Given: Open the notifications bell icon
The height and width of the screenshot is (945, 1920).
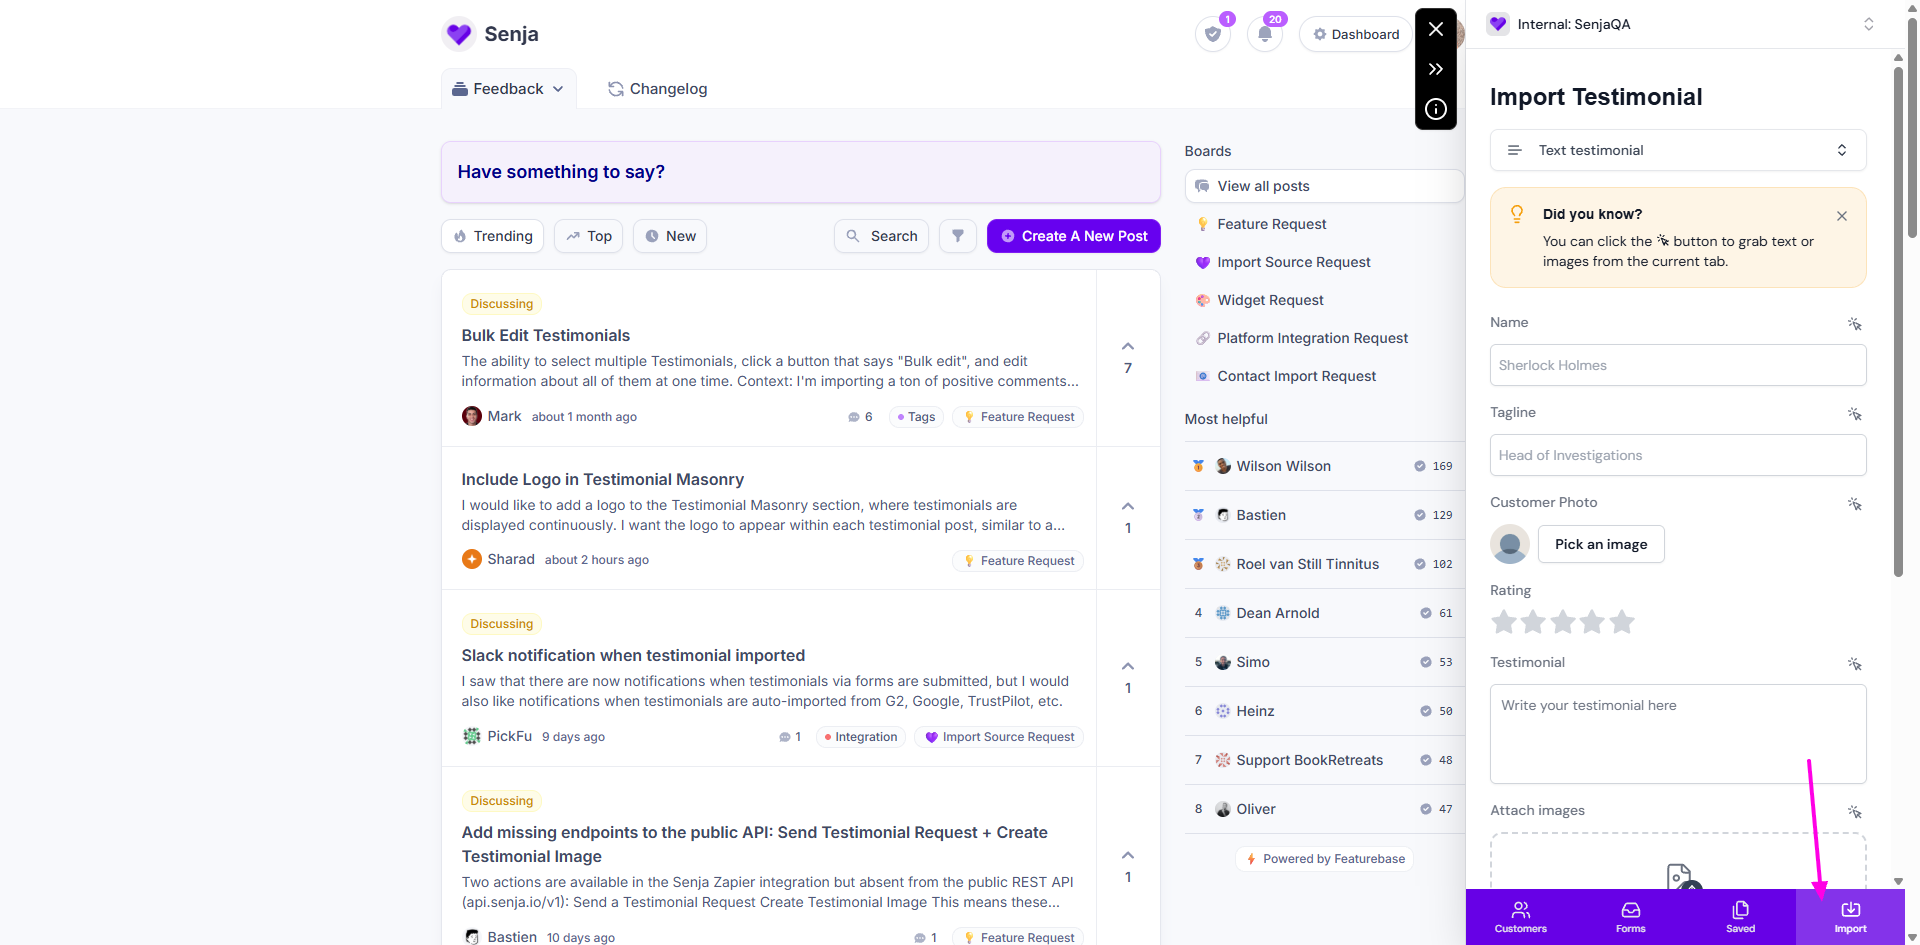Looking at the screenshot, I should point(1265,34).
